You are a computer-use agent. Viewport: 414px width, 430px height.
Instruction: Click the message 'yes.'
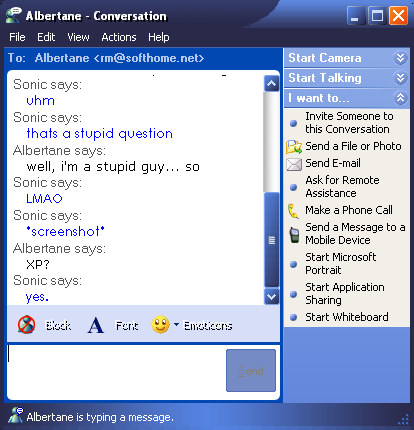37,297
